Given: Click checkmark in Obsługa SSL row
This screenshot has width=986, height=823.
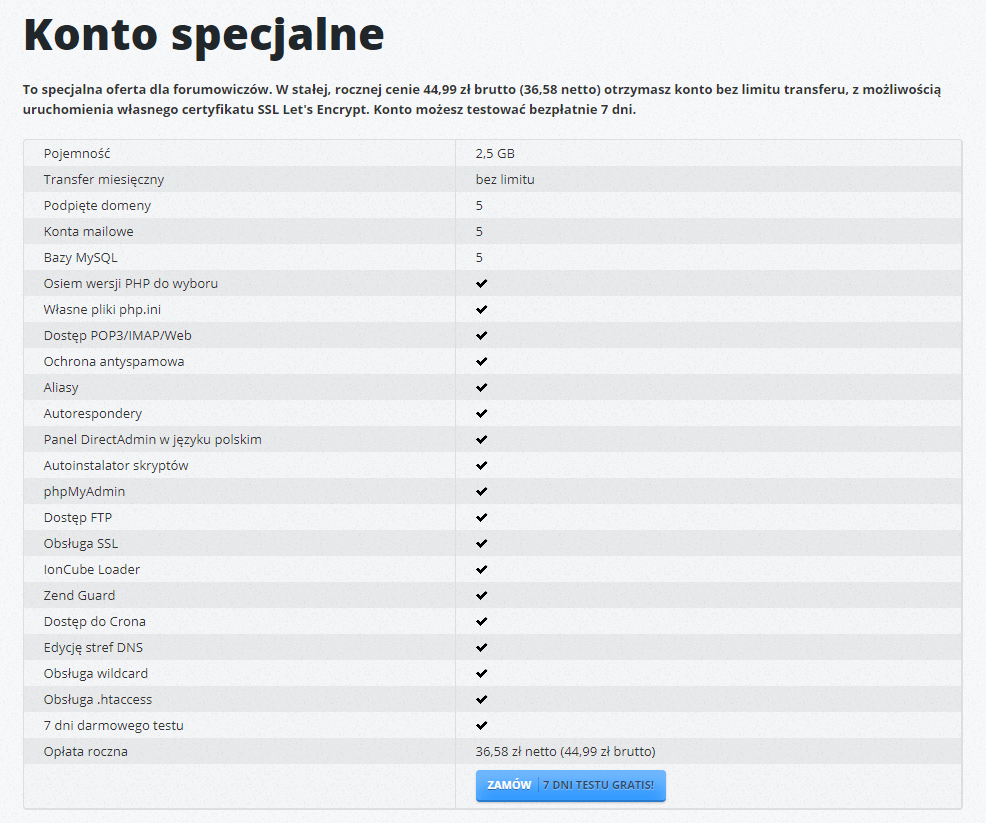Looking at the screenshot, I should click(x=481, y=543).
